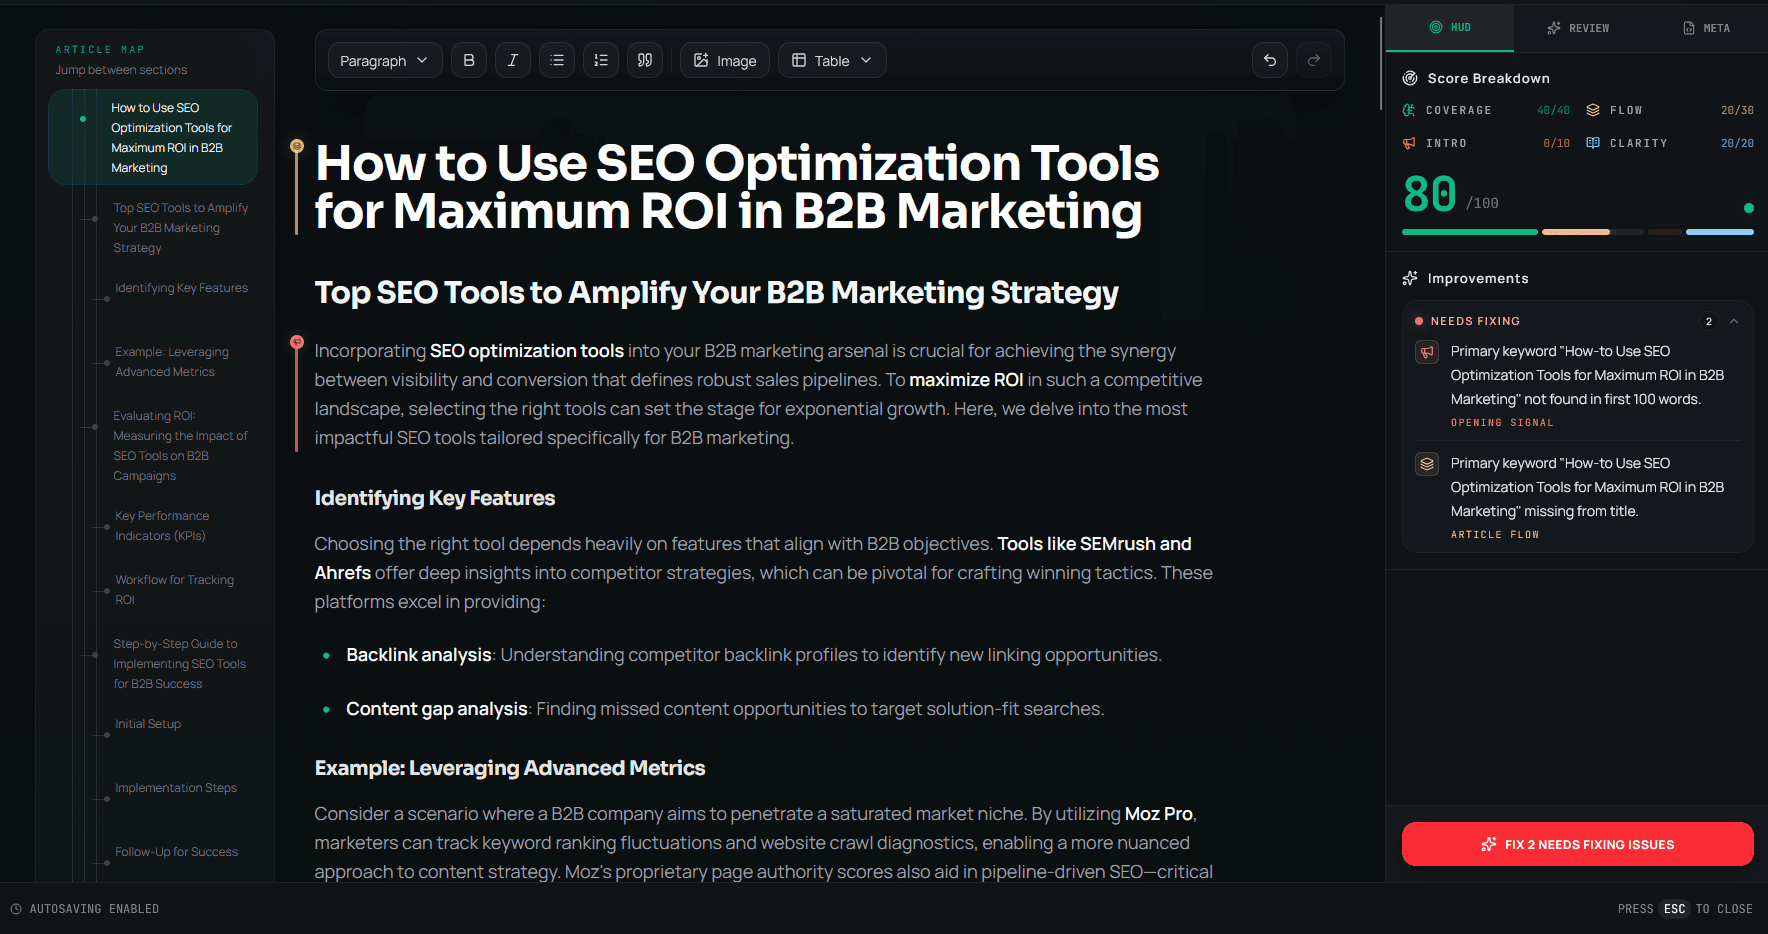Click the blue clarity score bar segment
This screenshot has height=934, width=1768.
click(1719, 232)
